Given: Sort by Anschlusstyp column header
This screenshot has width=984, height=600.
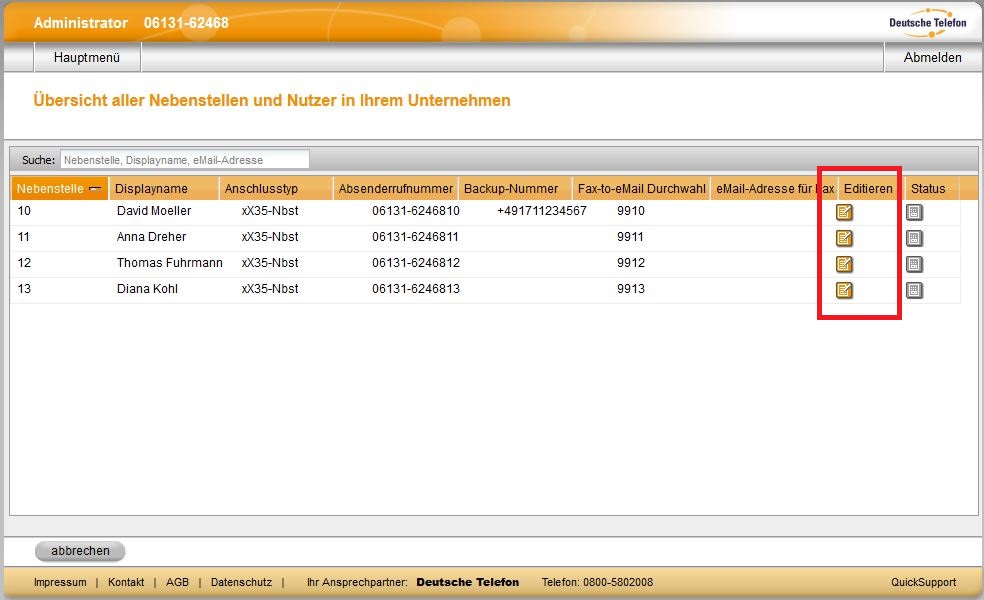Looking at the screenshot, I should pos(275,188).
